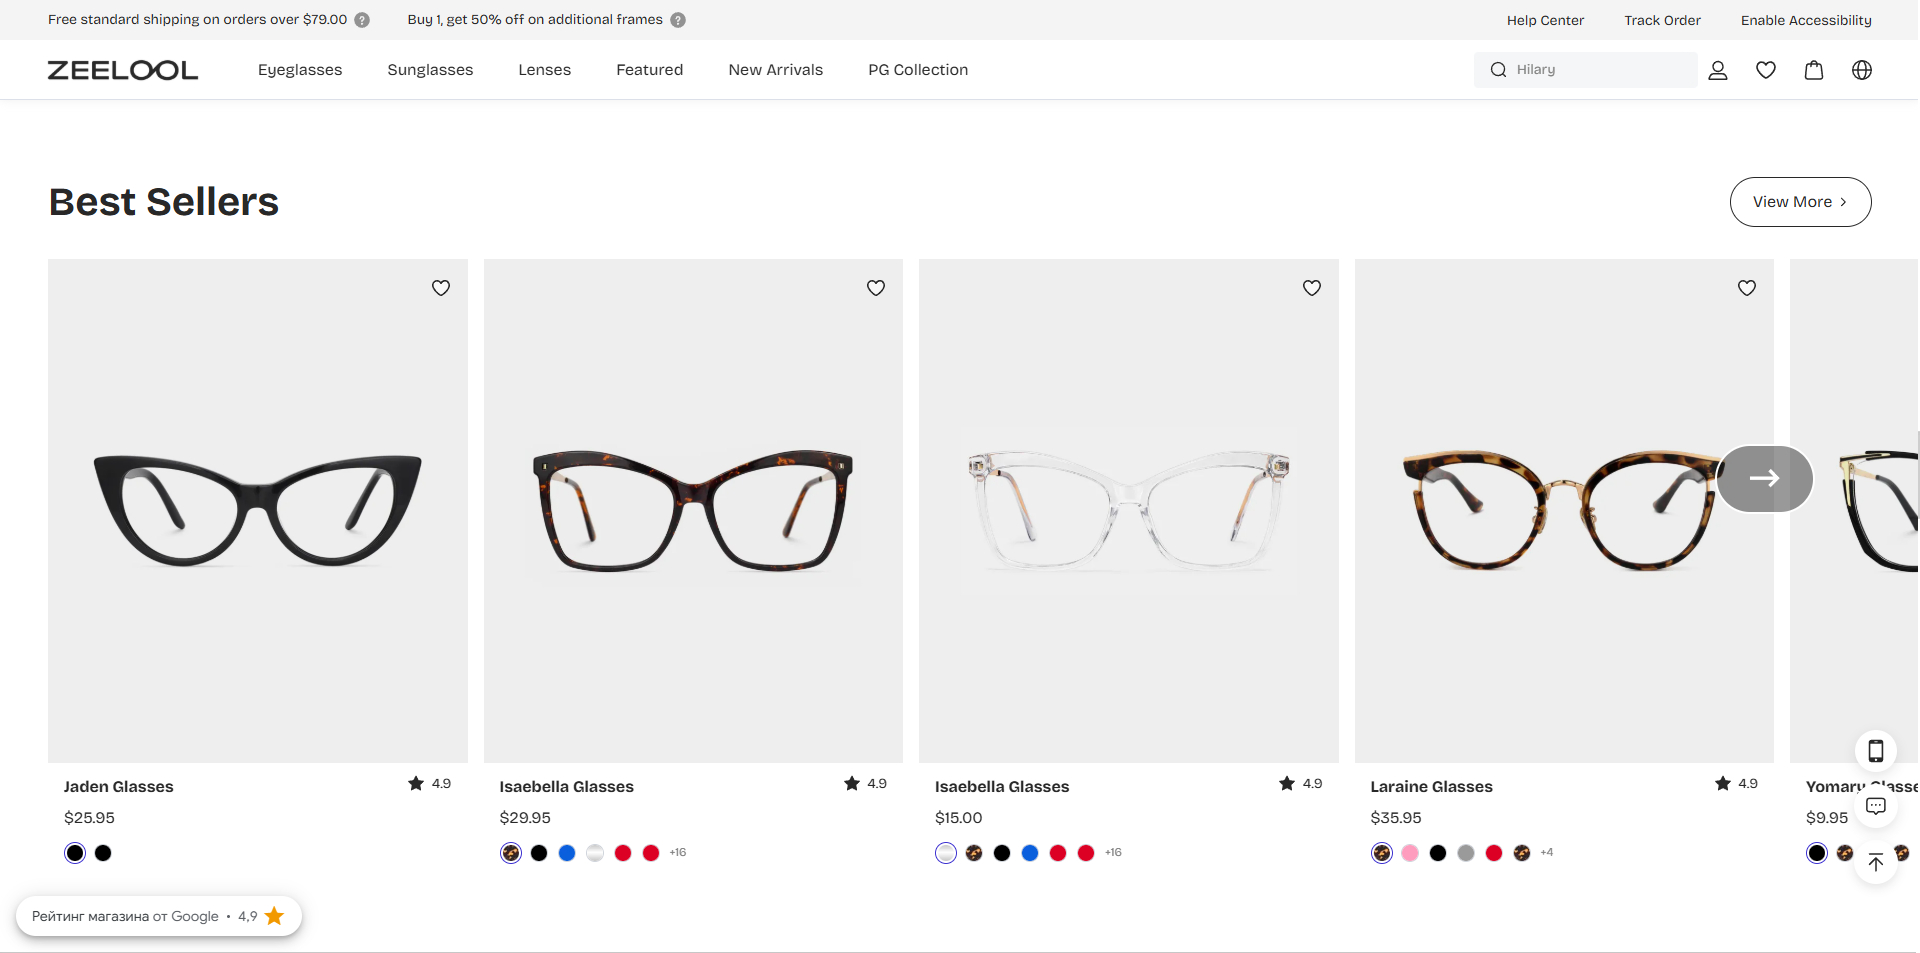Viewport: 1920px width, 953px height.
Task: Expand the Sunglasses navigation menu
Action: [430, 70]
